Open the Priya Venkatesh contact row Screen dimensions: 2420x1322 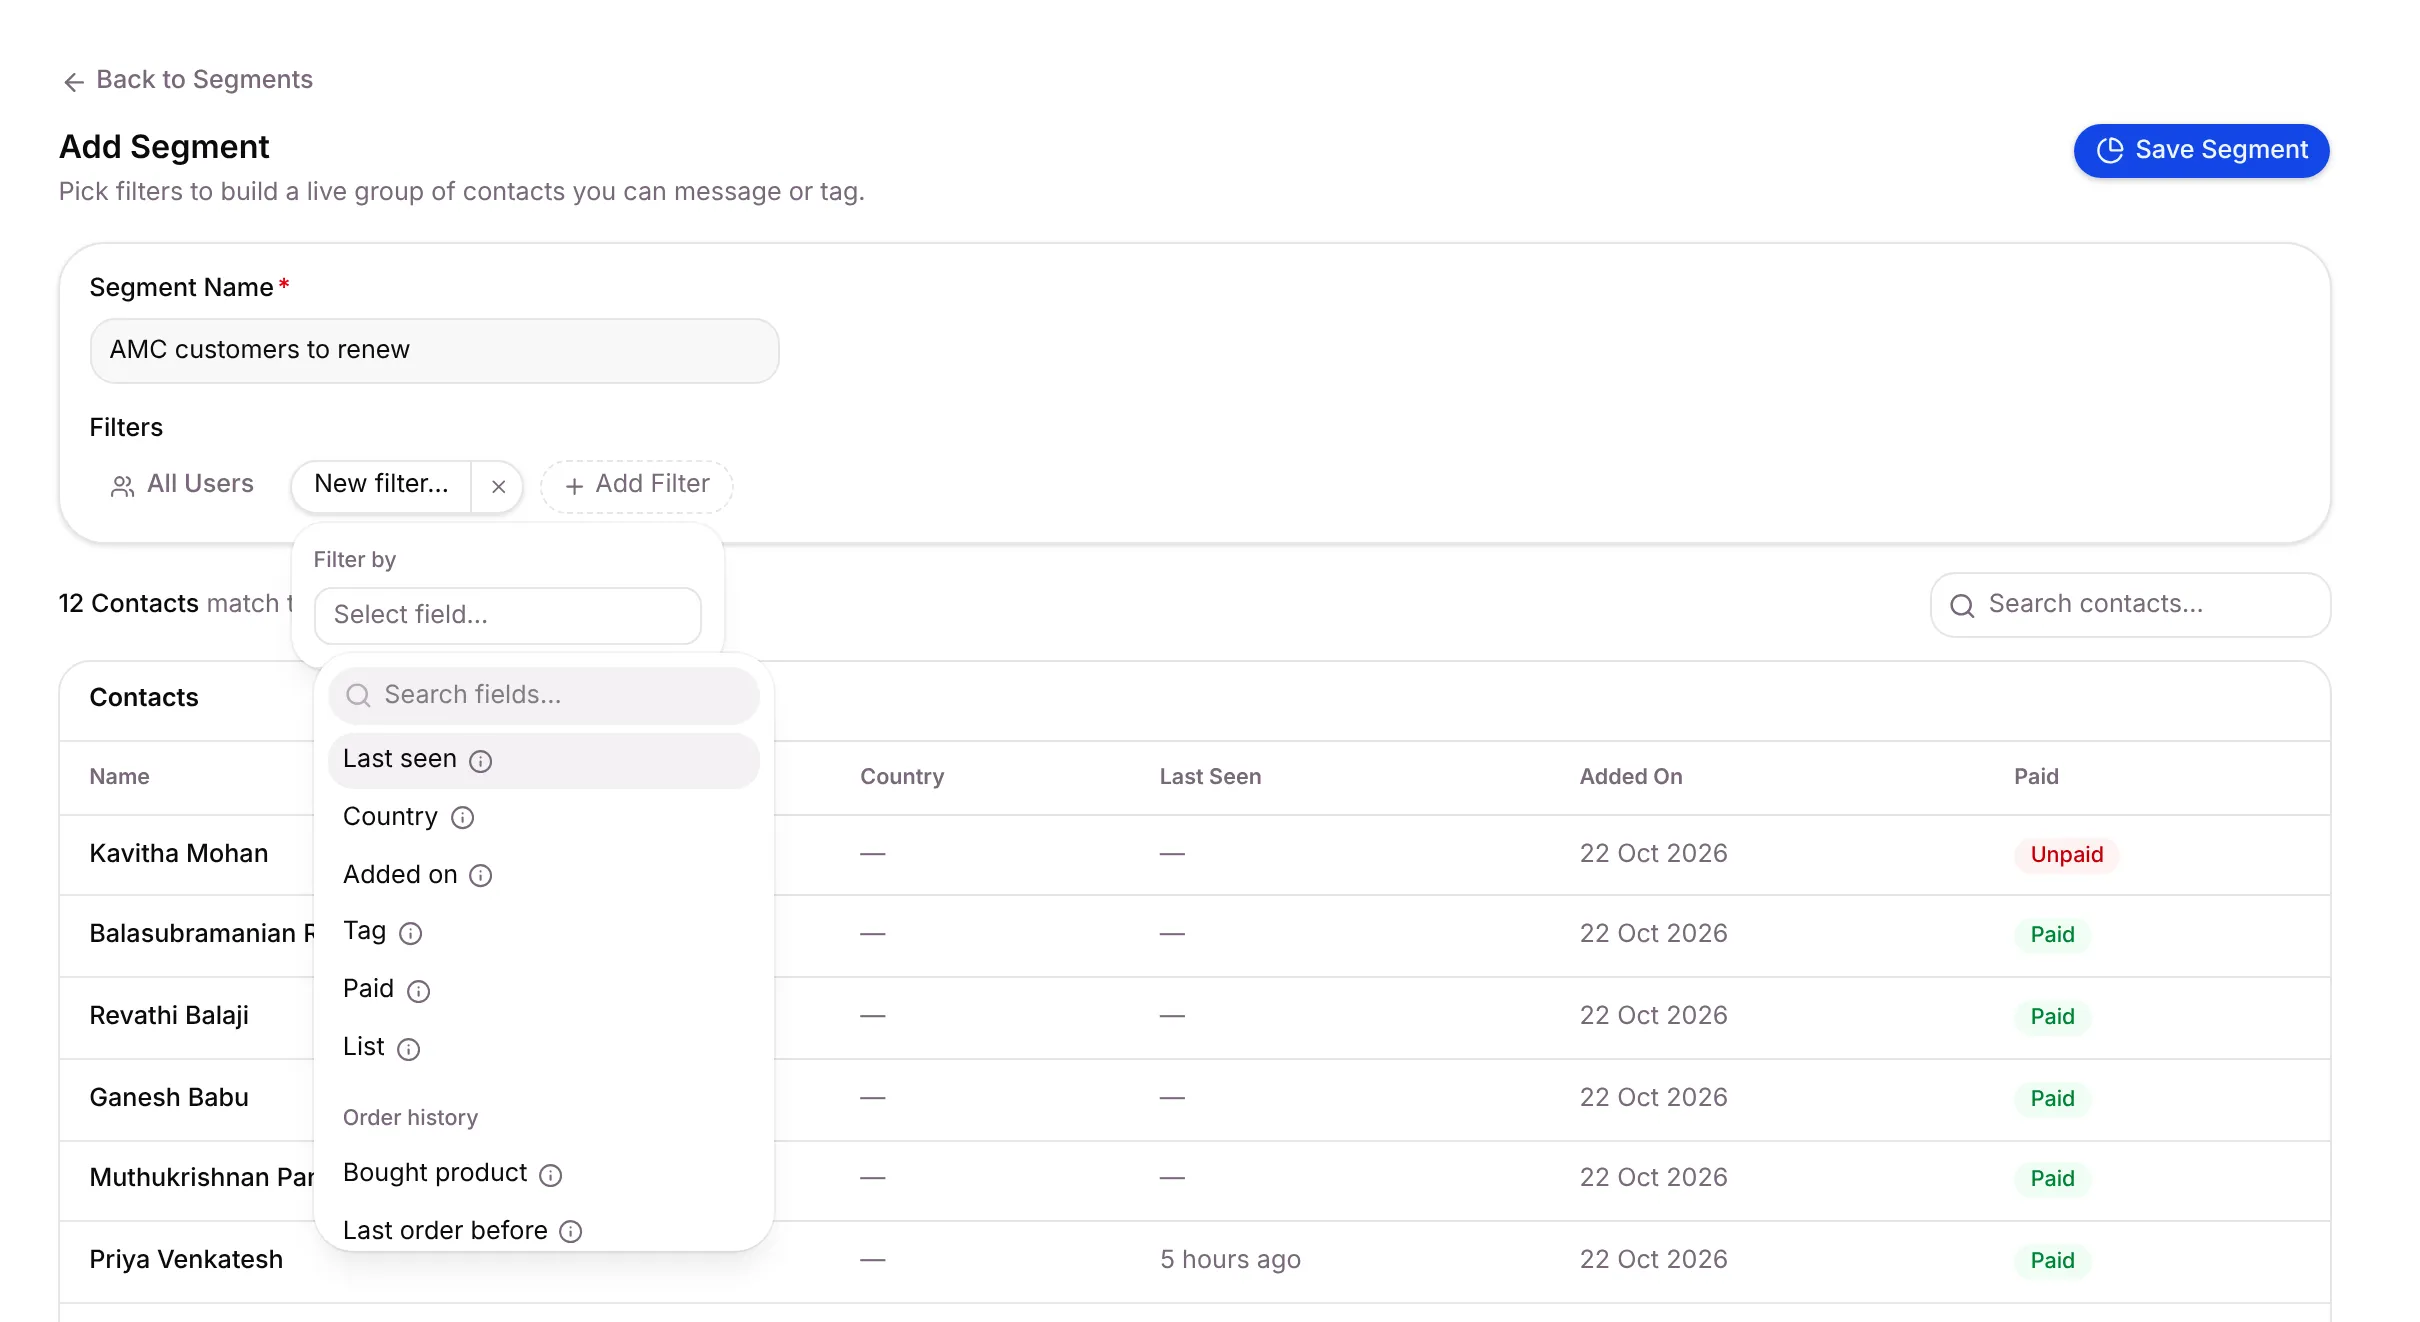(x=1194, y=1261)
